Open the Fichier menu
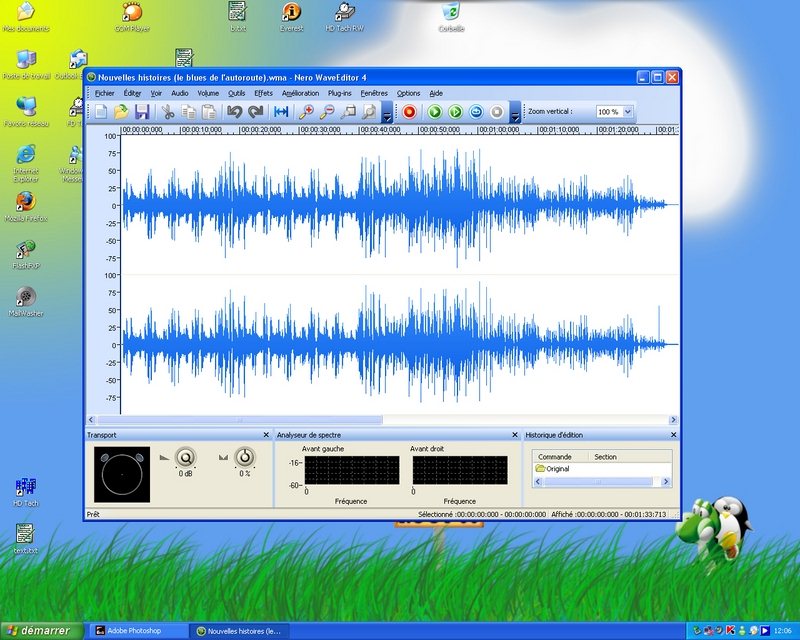This screenshot has height=640, width=800. click(x=105, y=93)
